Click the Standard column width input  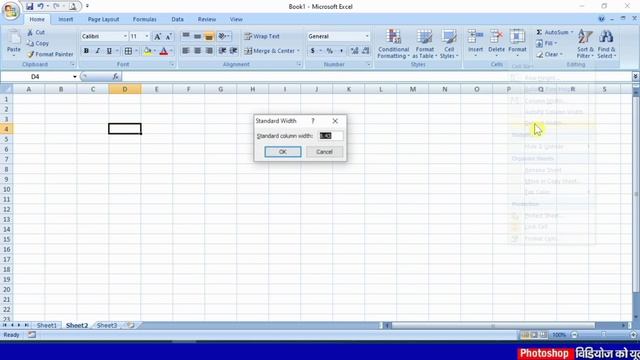331,136
